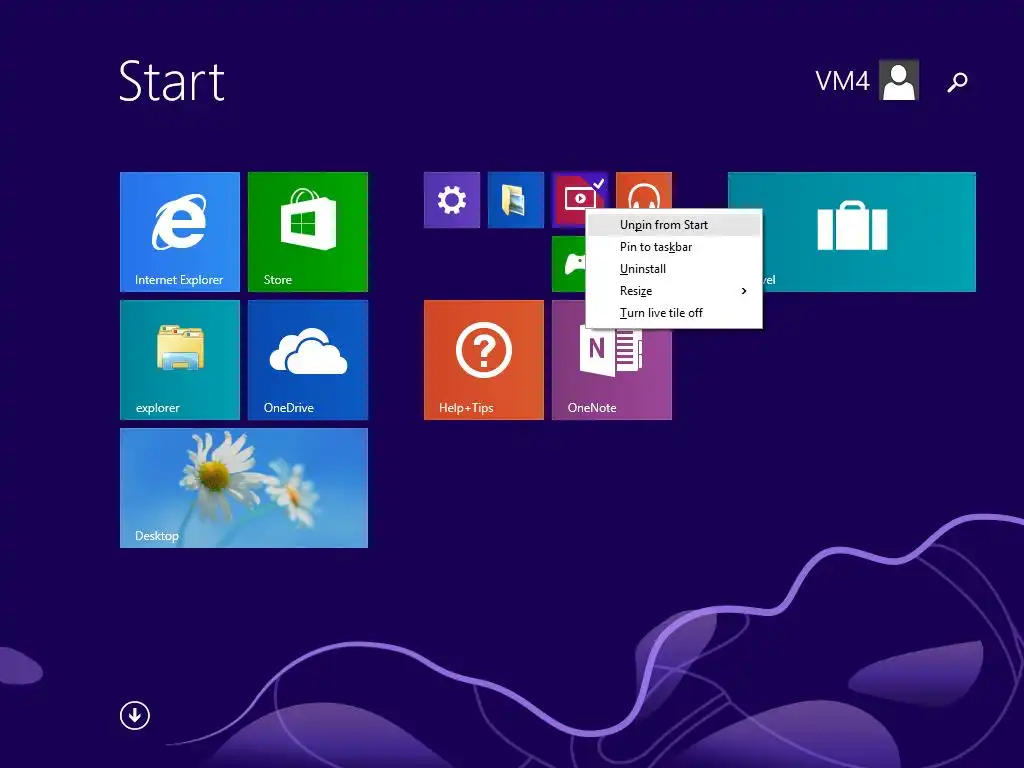Open the Internet Explorer tile

pos(180,232)
